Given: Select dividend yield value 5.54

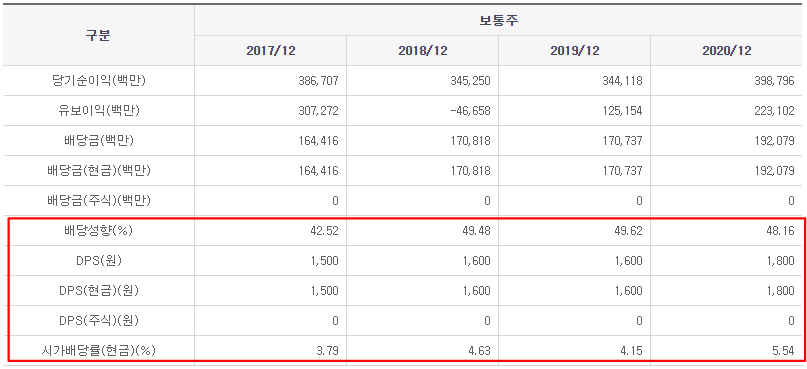Looking at the screenshot, I should pos(784,350).
